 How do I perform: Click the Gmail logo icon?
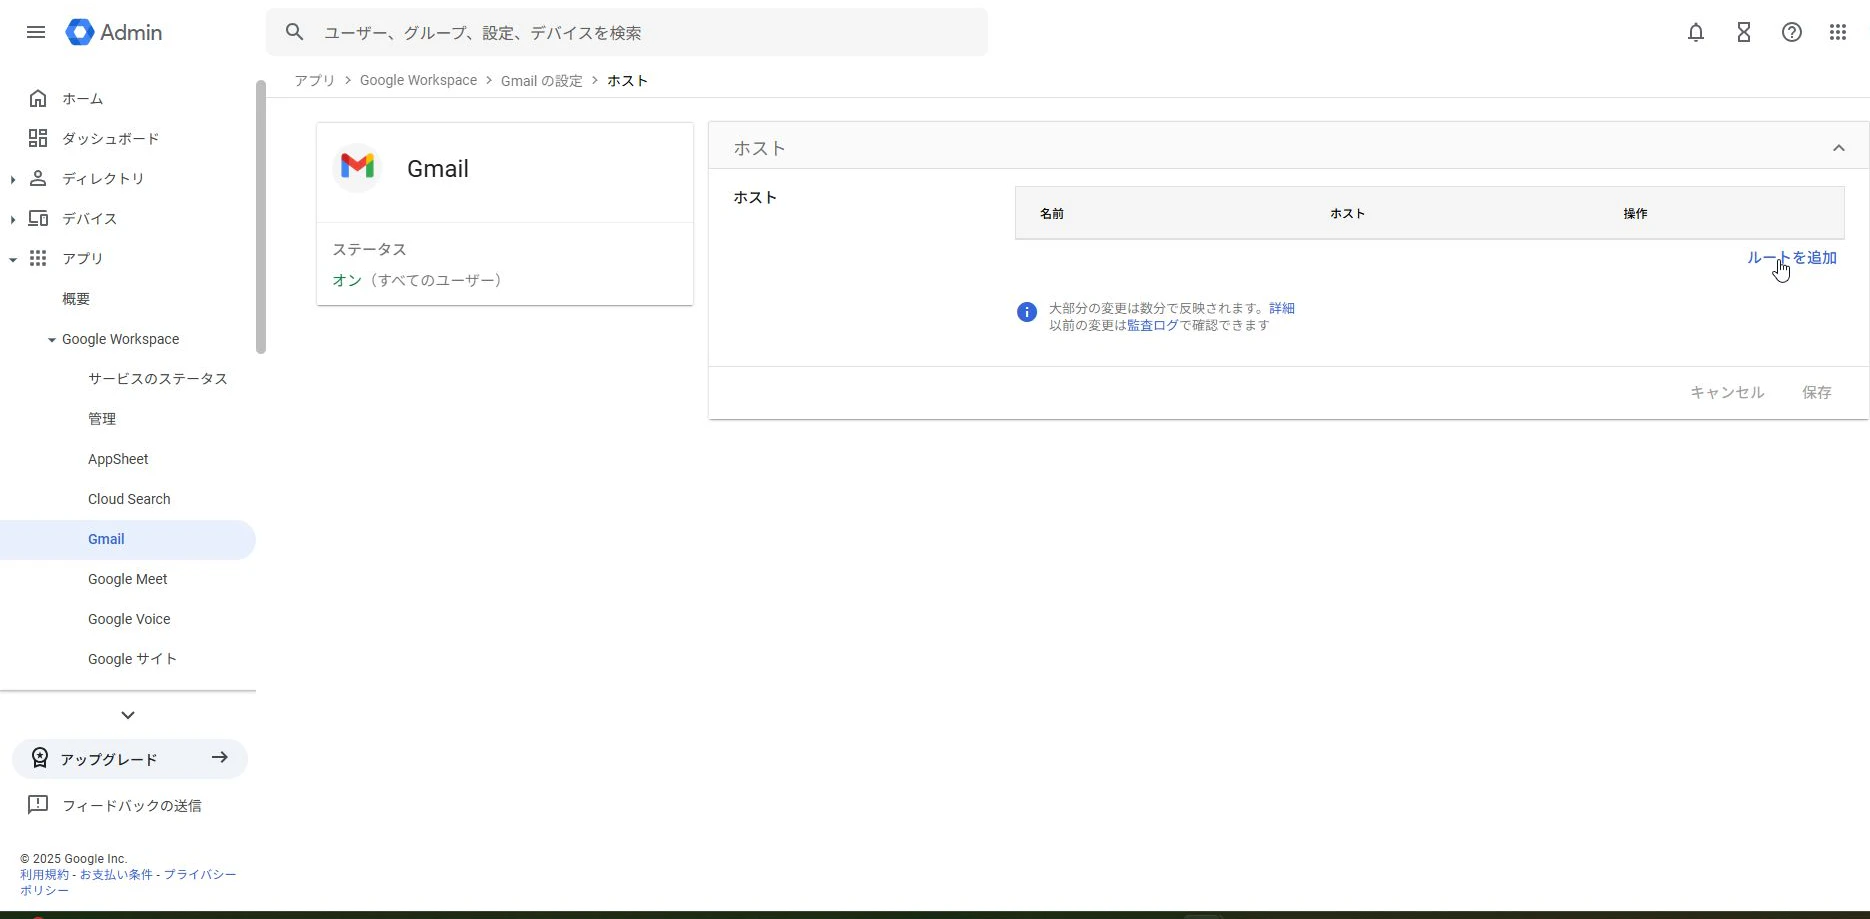coord(357,167)
